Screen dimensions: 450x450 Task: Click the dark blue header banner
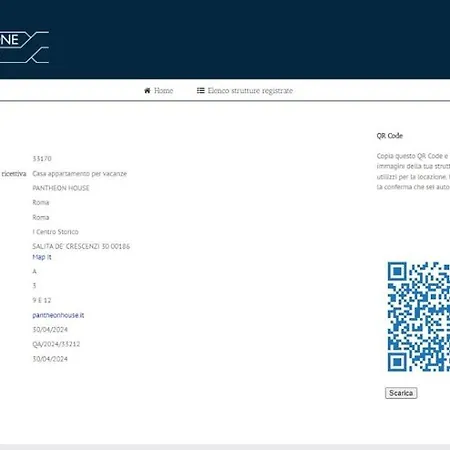click(225, 39)
